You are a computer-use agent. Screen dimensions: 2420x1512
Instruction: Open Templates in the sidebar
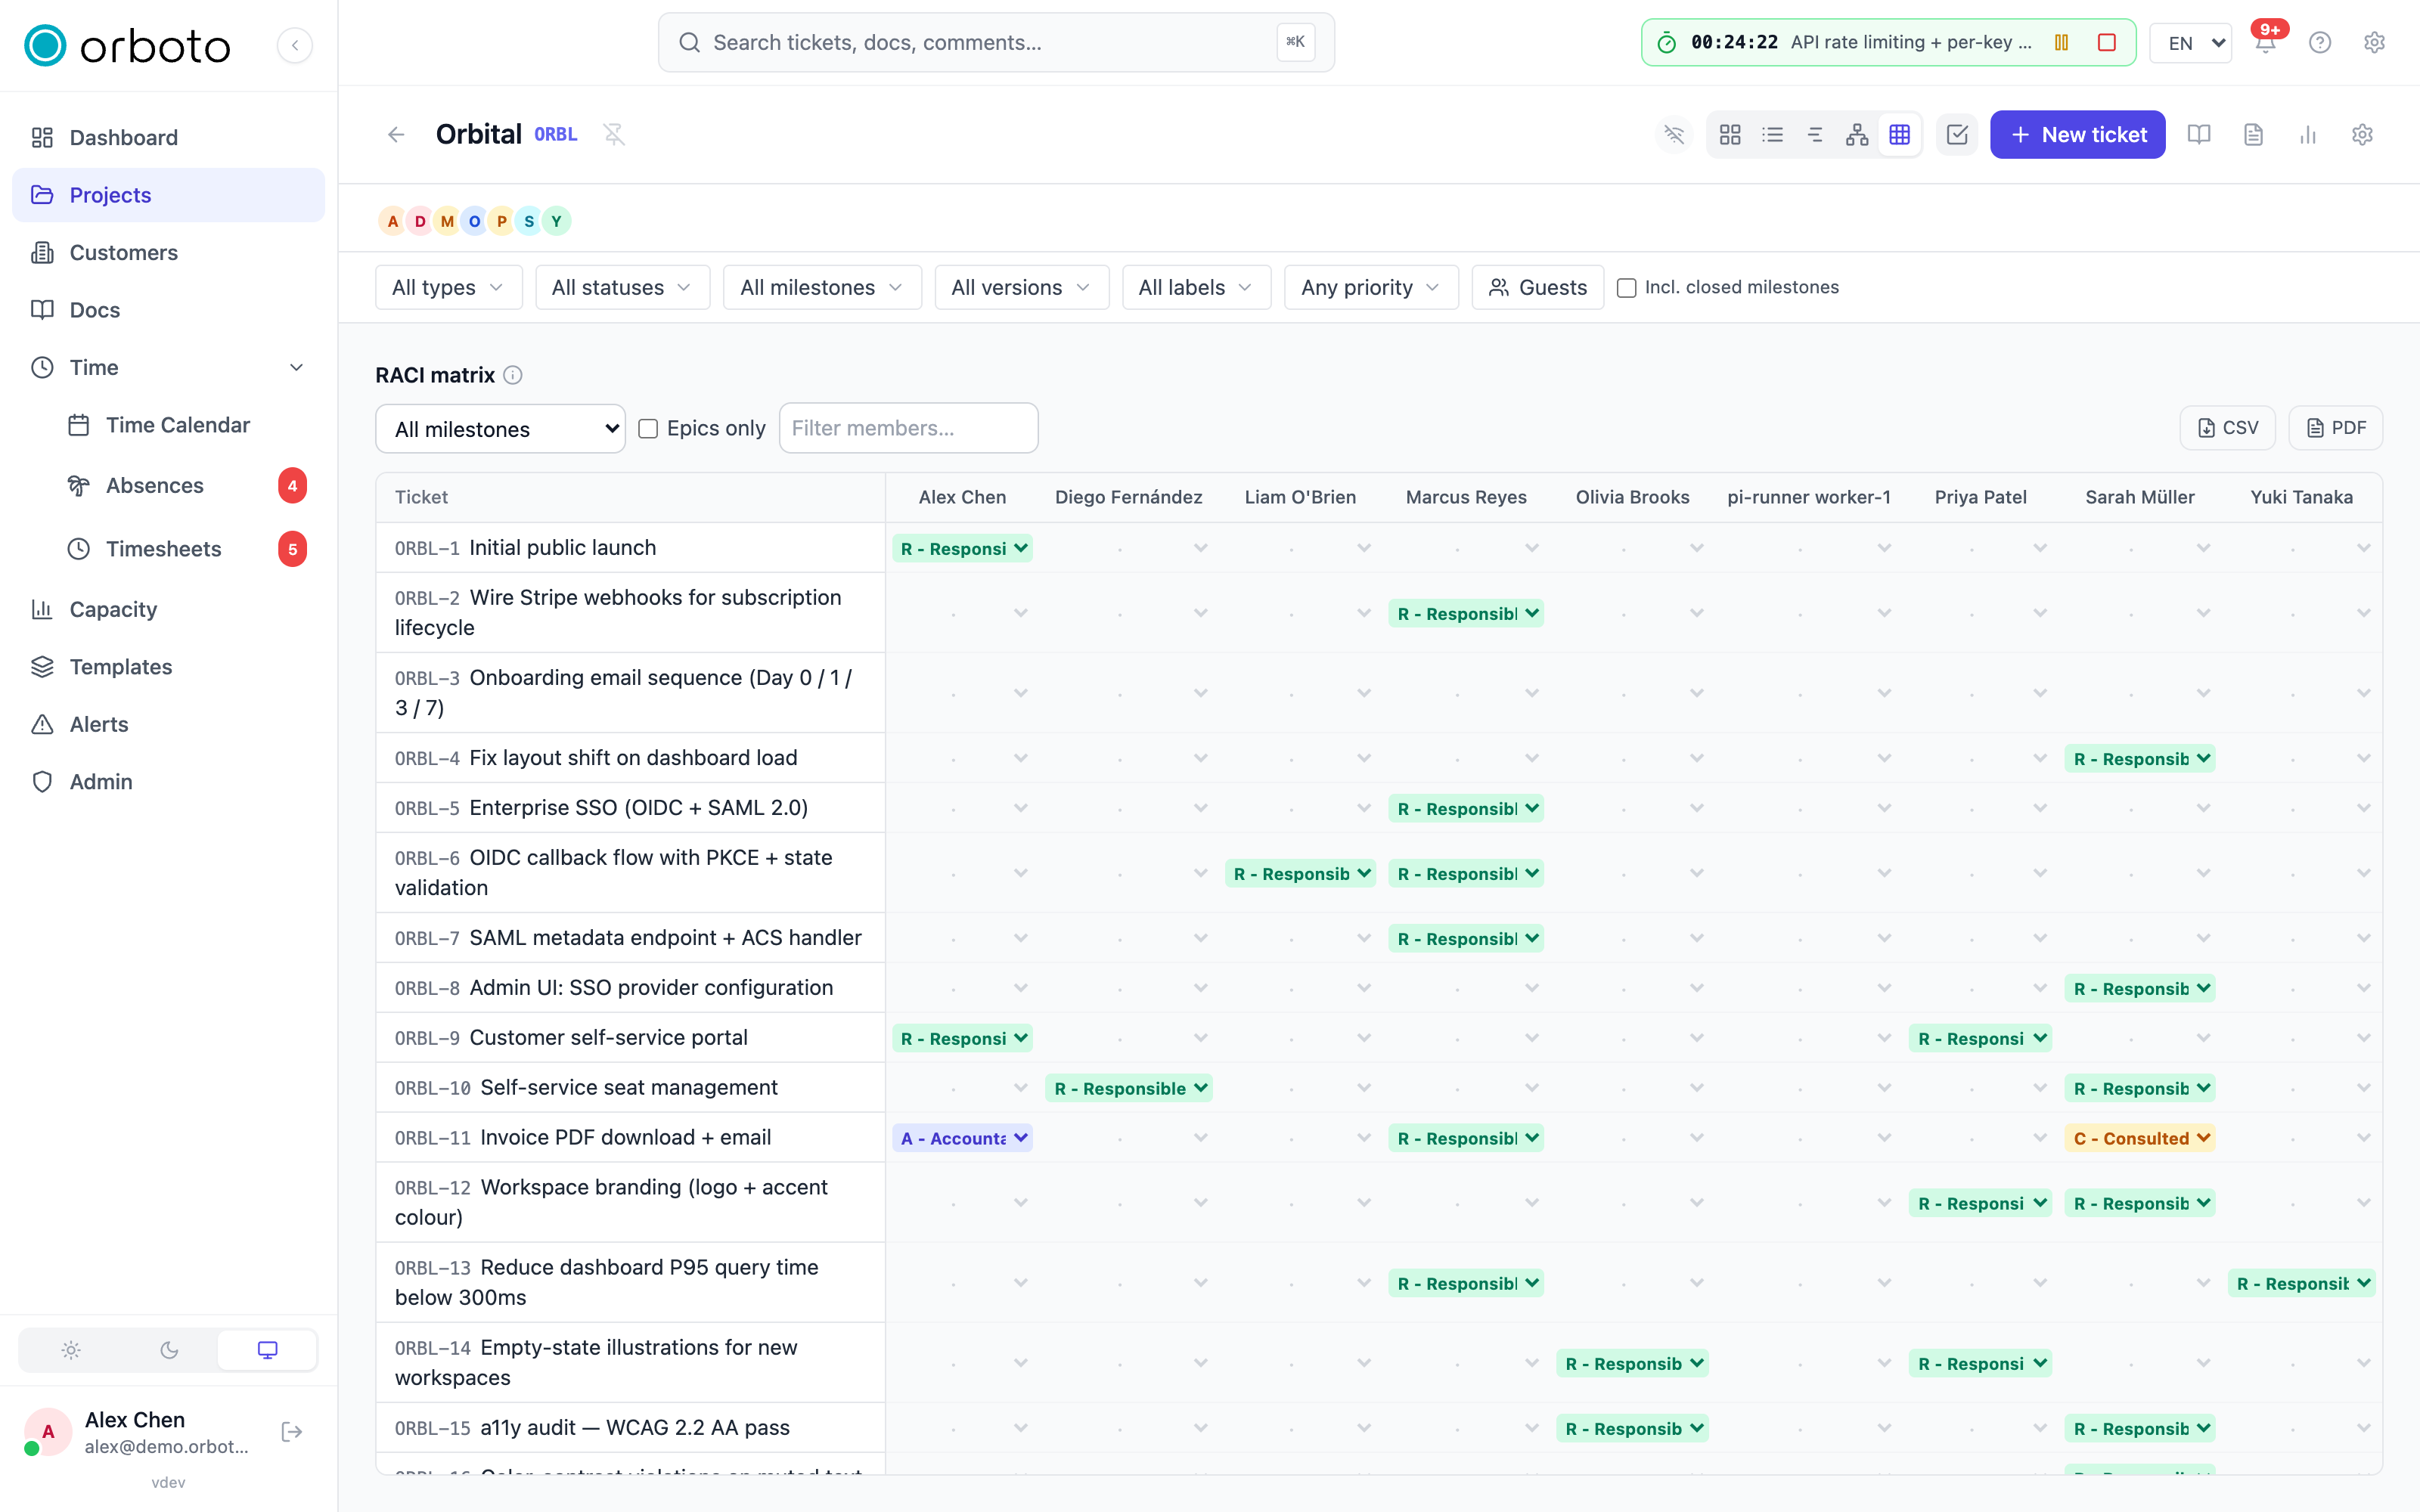[x=168, y=667]
